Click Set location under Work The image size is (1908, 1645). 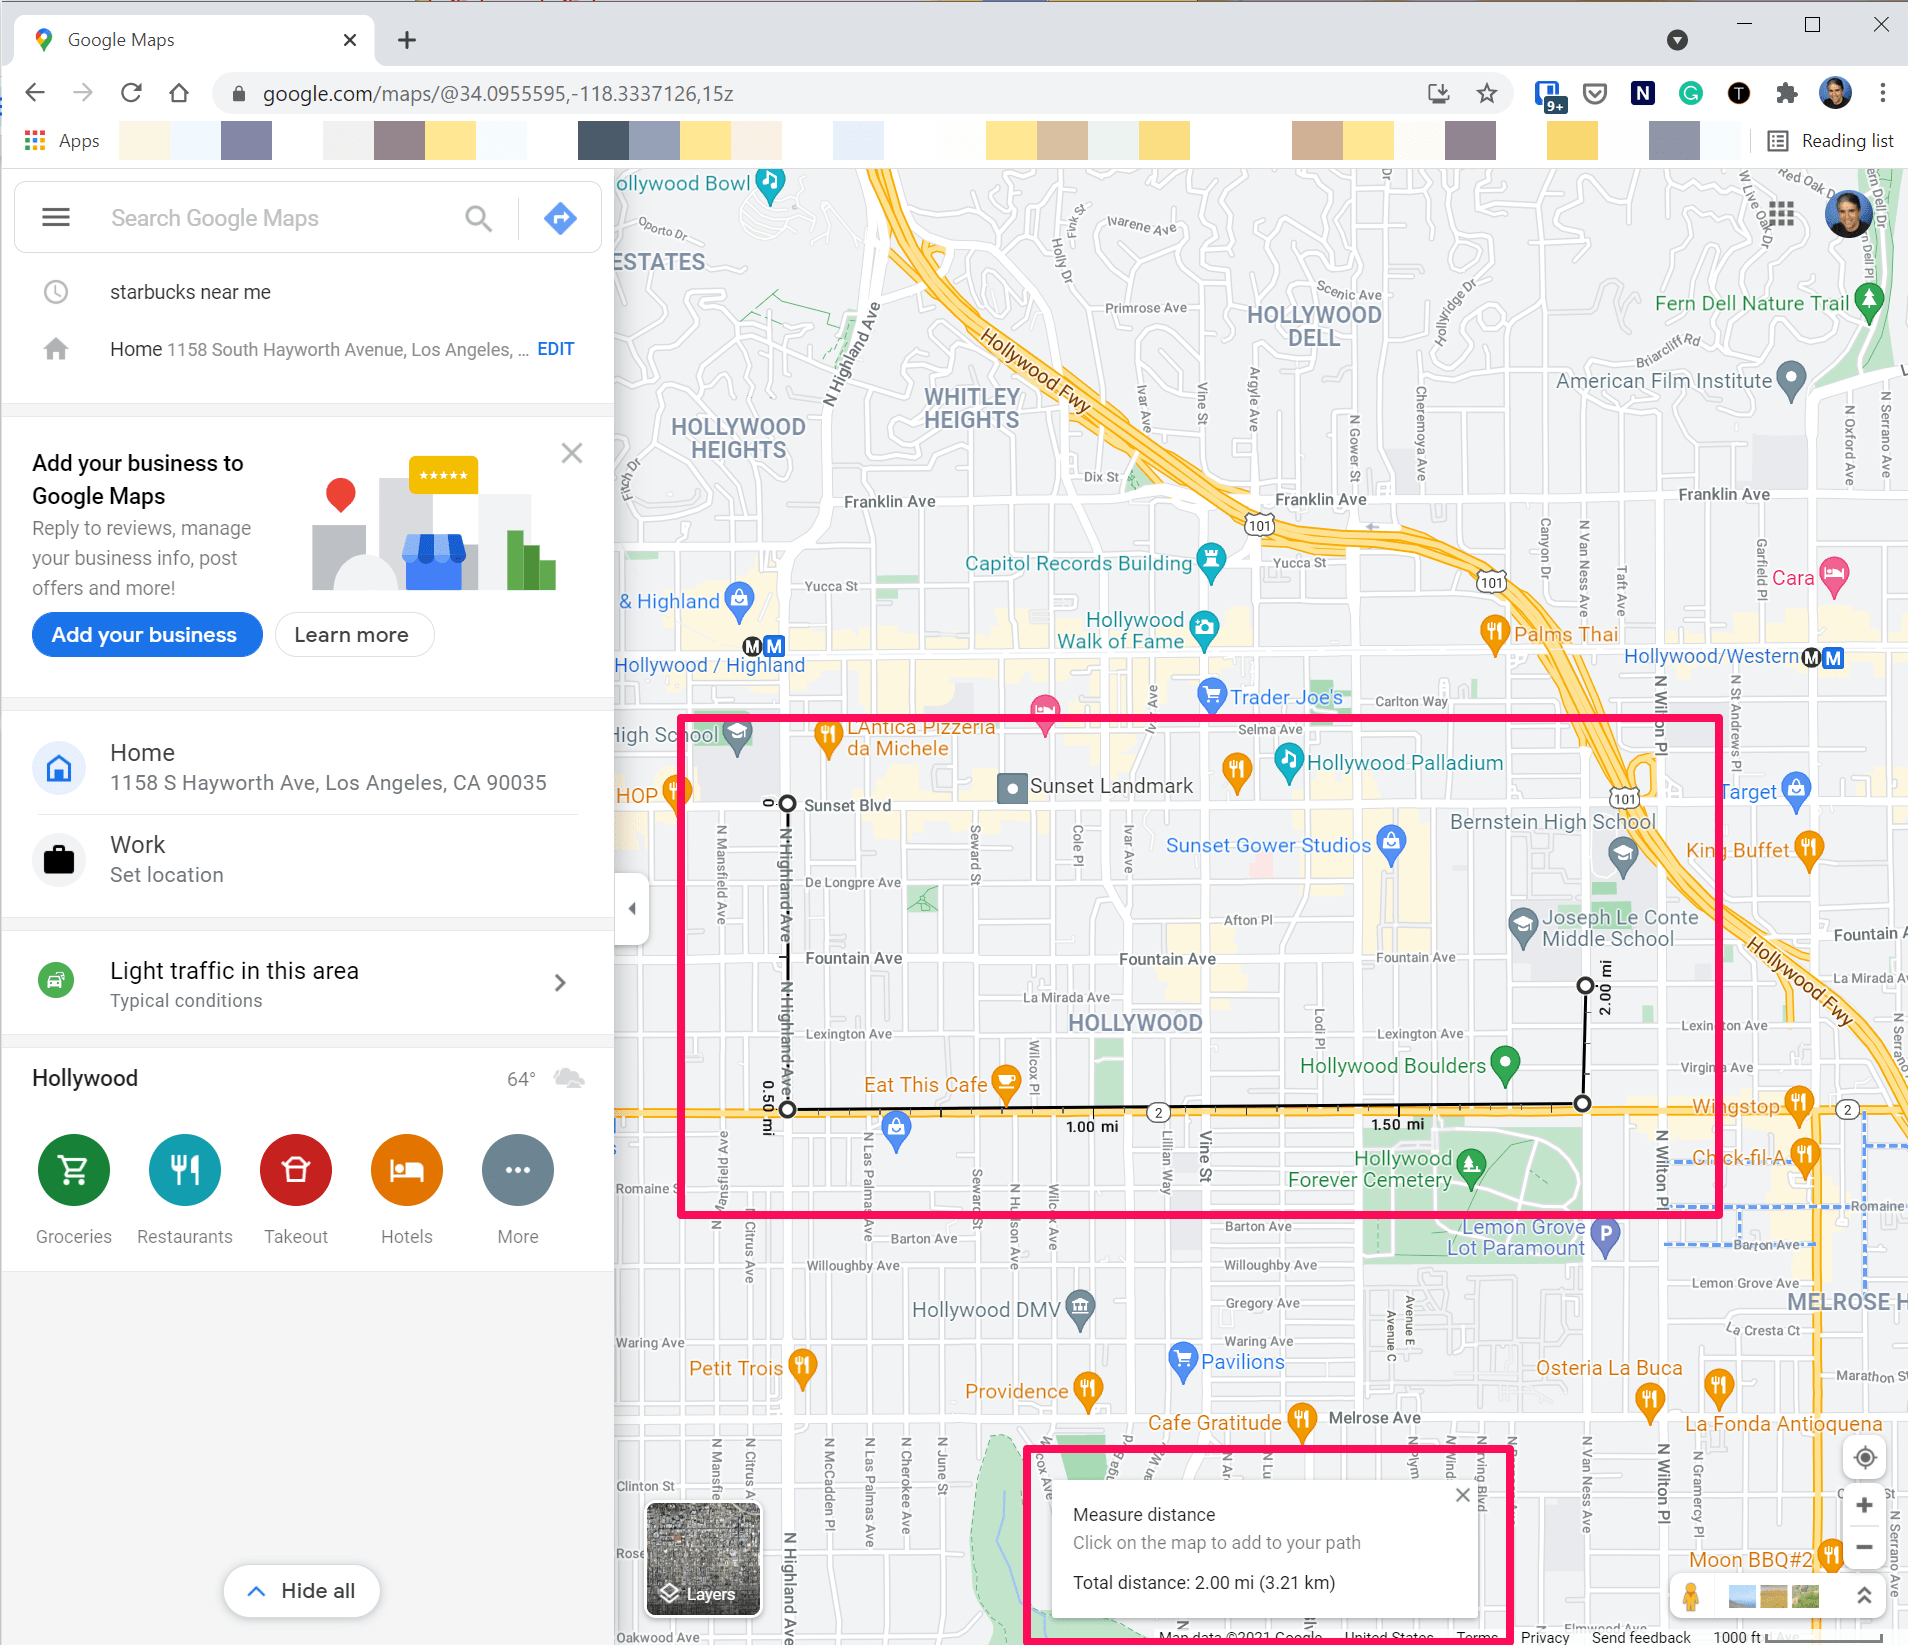coord(167,875)
